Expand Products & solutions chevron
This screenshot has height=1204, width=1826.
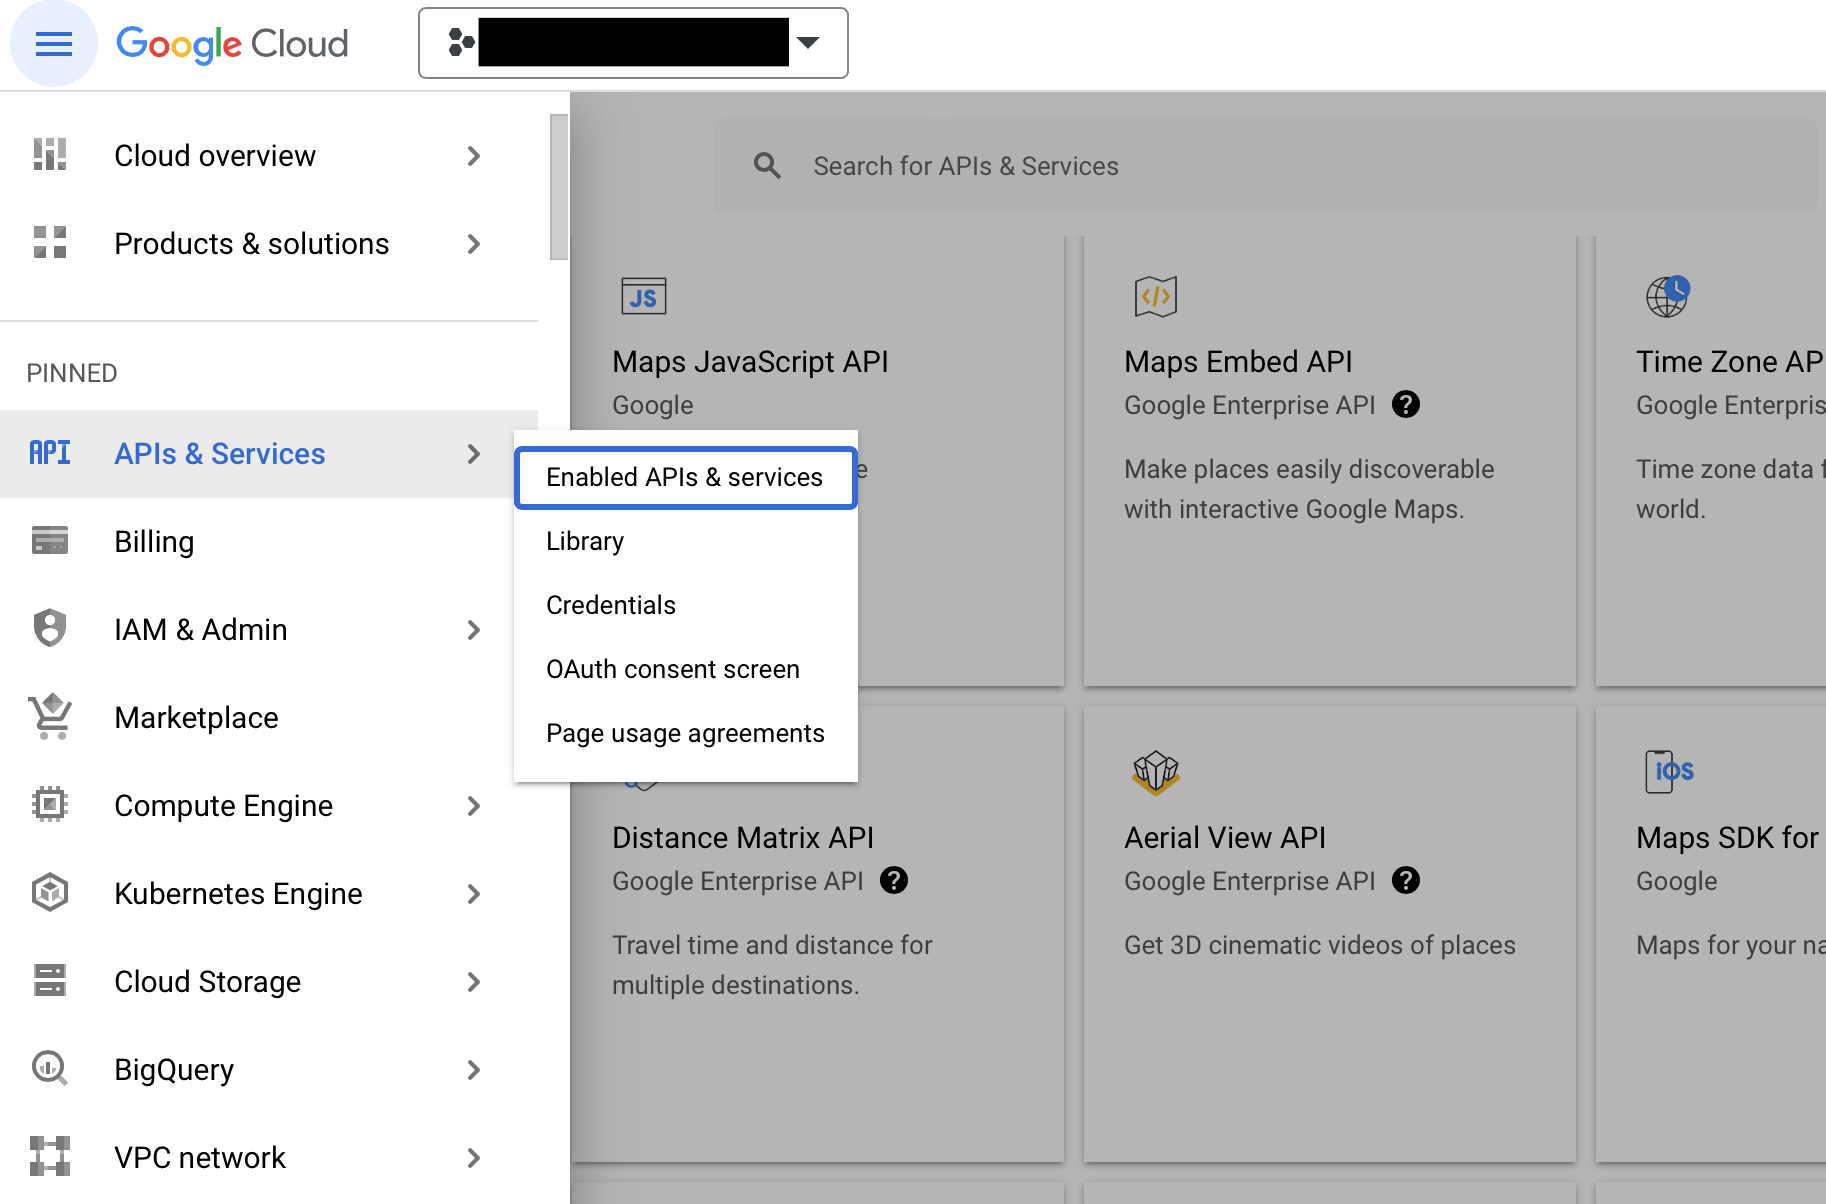pyautogui.click(x=474, y=244)
